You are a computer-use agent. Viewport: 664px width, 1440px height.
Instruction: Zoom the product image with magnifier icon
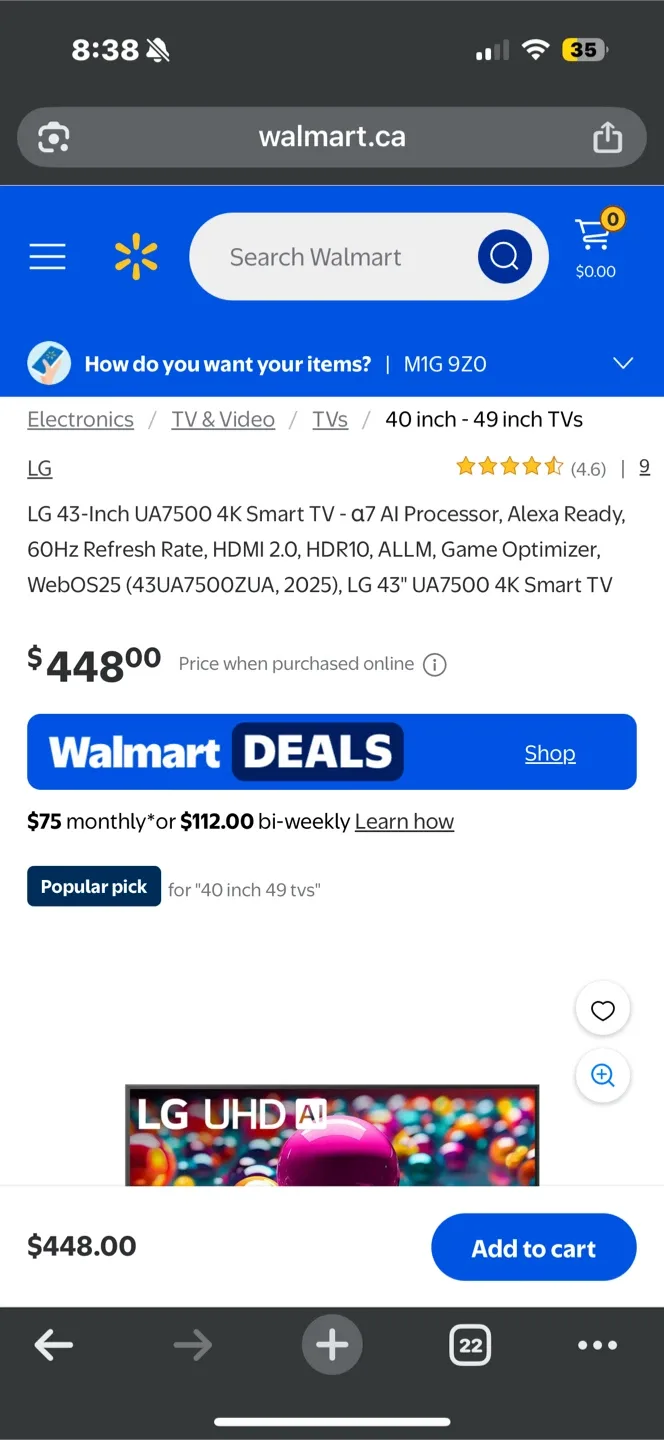coord(603,1075)
